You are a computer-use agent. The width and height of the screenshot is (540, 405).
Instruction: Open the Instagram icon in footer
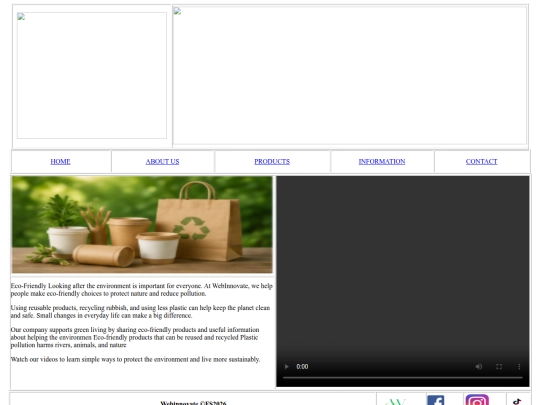(477, 400)
